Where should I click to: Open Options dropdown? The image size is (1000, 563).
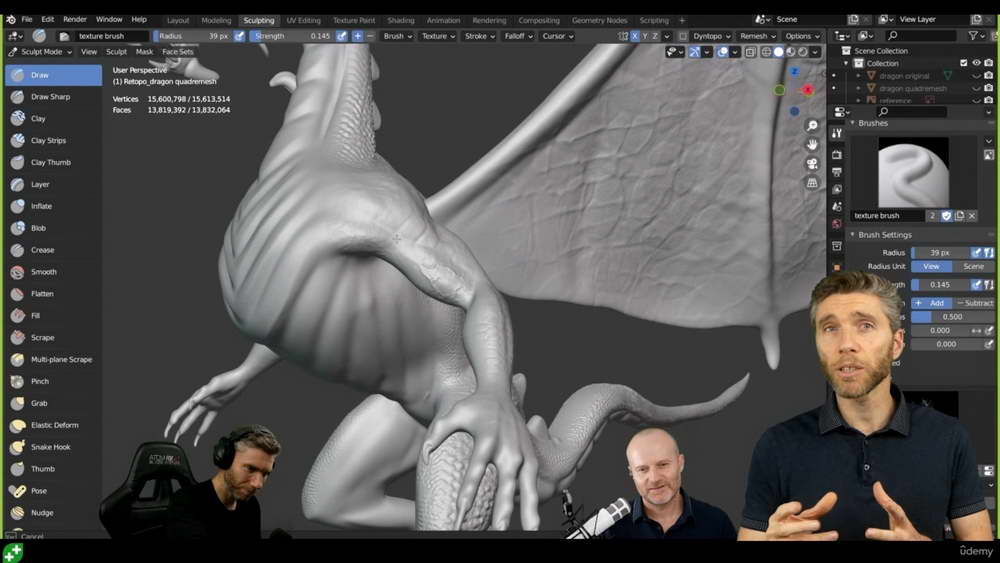[802, 36]
